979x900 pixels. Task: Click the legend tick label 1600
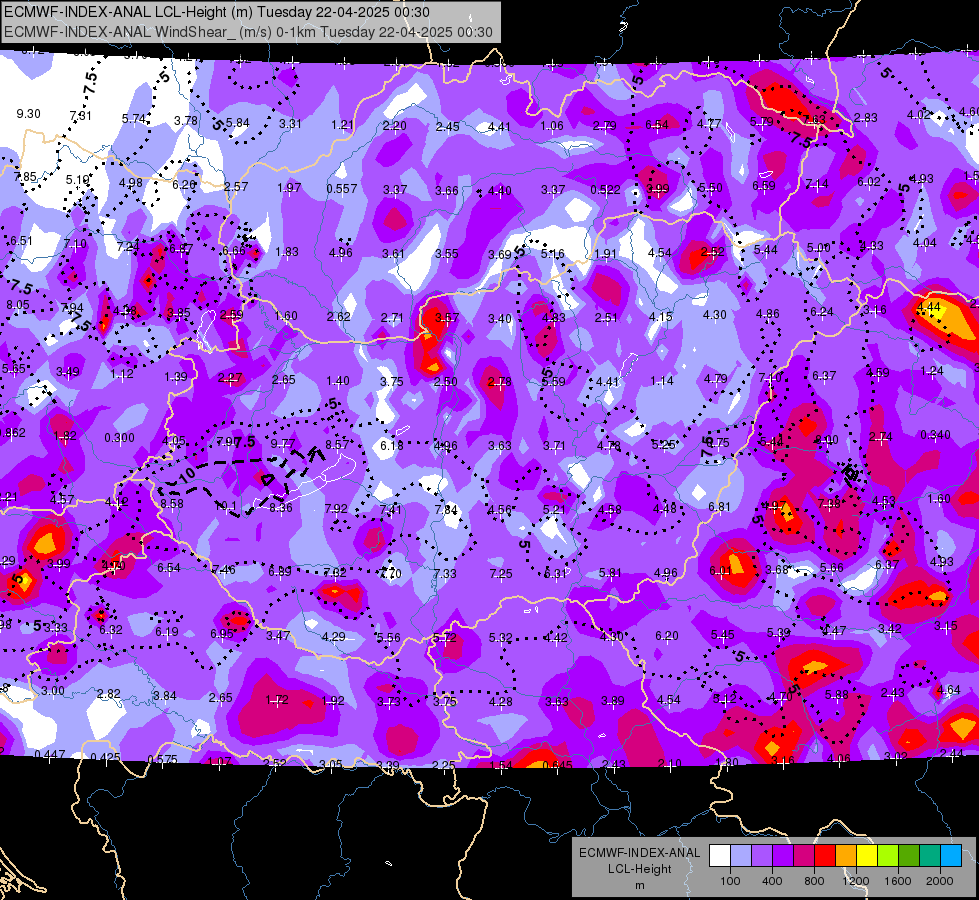click(x=898, y=881)
